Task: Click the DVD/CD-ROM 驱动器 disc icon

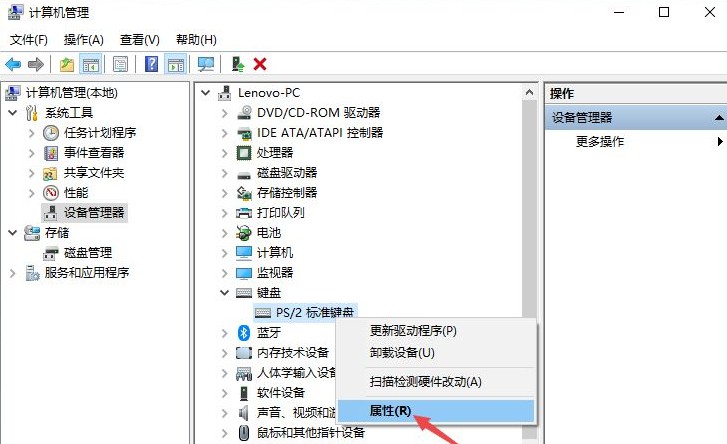Action: (x=244, y=113)
